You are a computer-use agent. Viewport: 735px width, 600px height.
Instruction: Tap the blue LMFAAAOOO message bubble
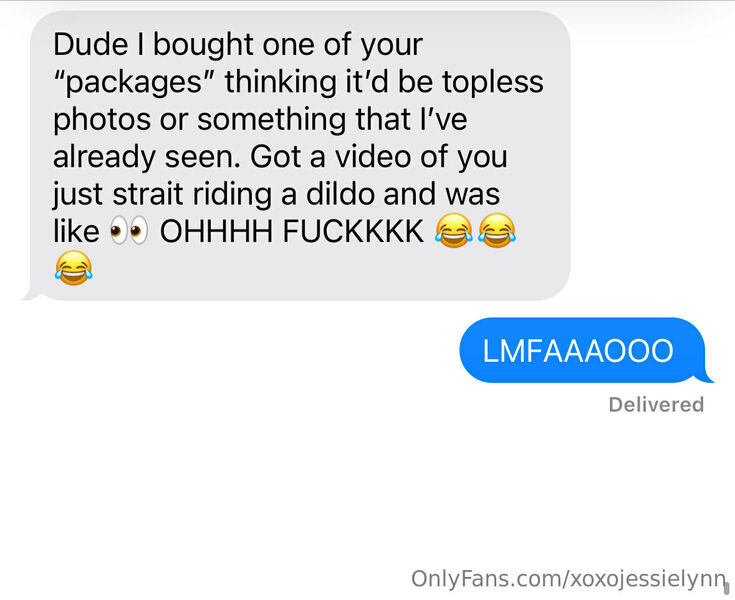582,350
